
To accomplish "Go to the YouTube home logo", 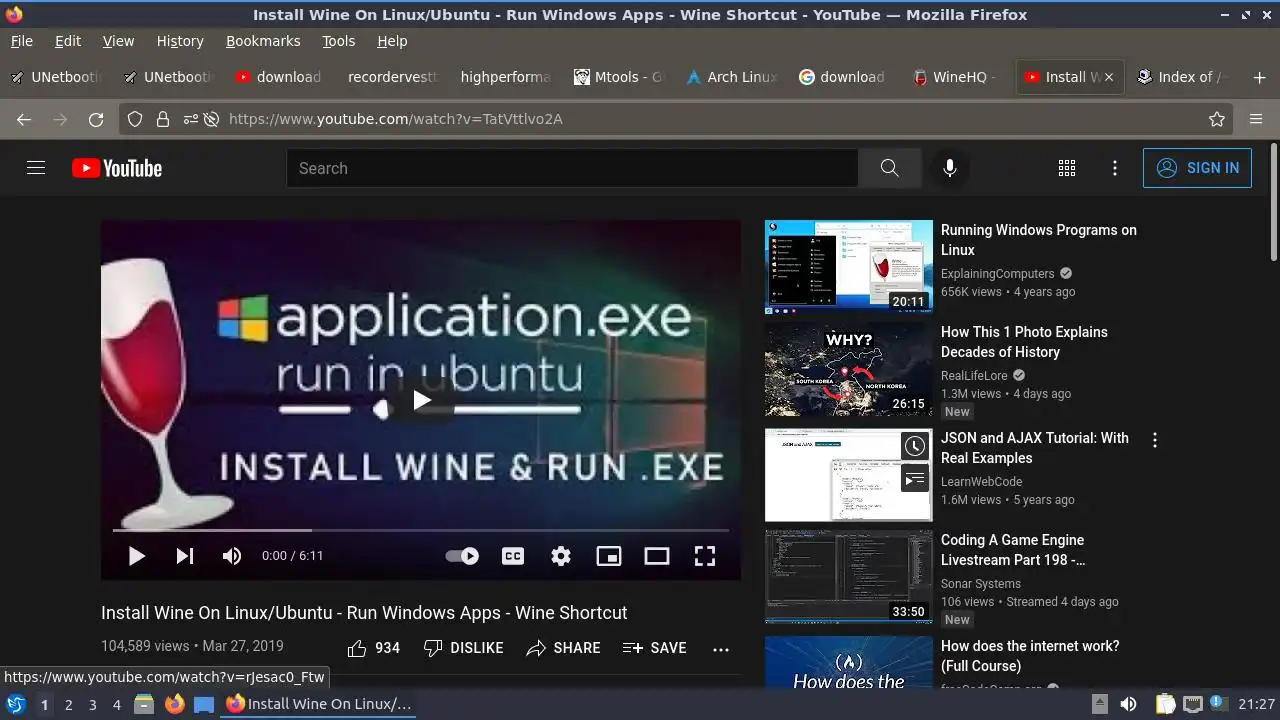I will [117, 168].
